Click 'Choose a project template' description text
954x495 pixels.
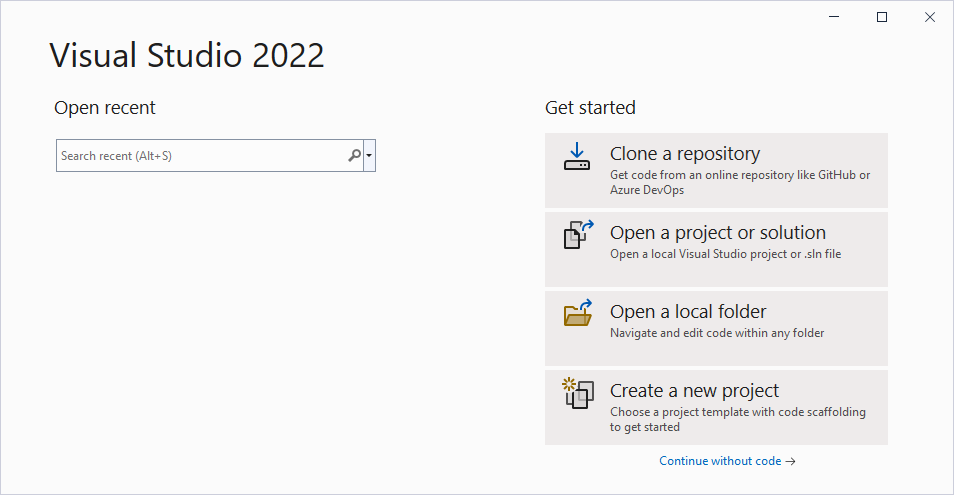click(x=737, y=420)
